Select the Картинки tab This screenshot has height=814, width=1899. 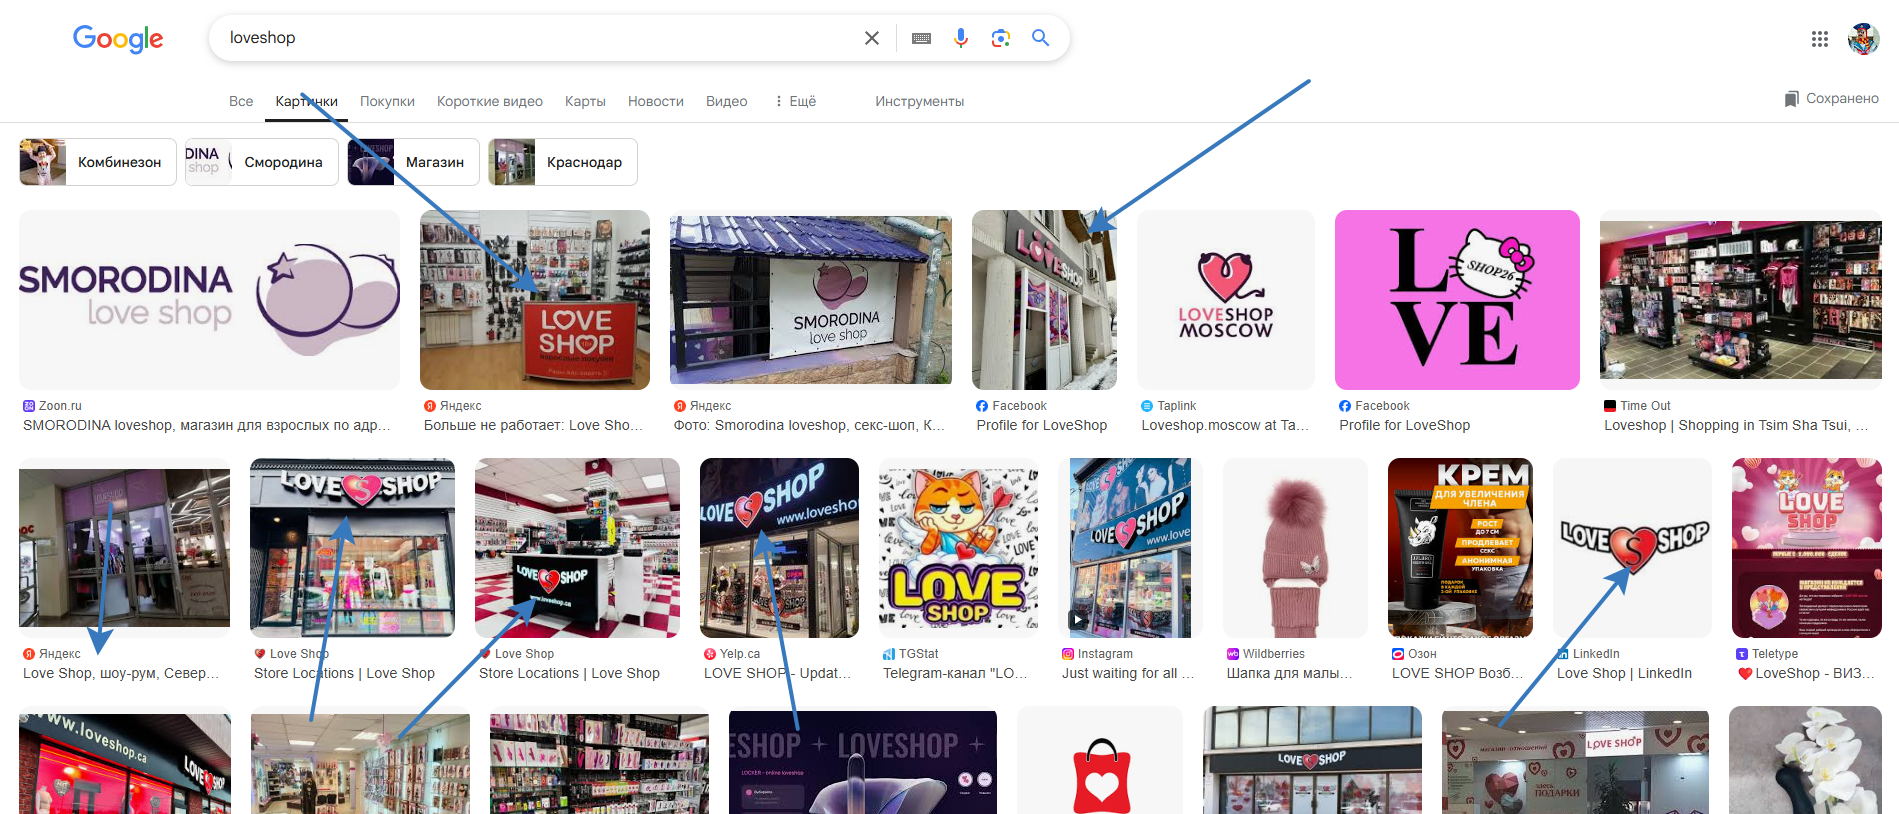(307, 101)
